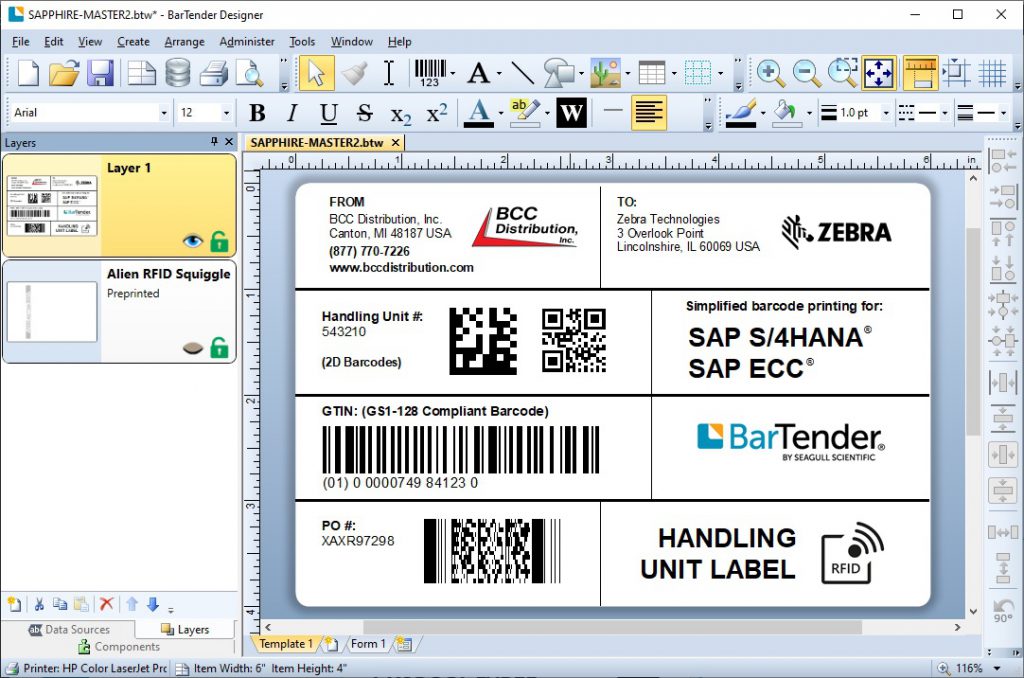Toggle Alien RFID Squiggle visibility eye
The width and height of the screenshot is (1024, 678).
point(193,347)
